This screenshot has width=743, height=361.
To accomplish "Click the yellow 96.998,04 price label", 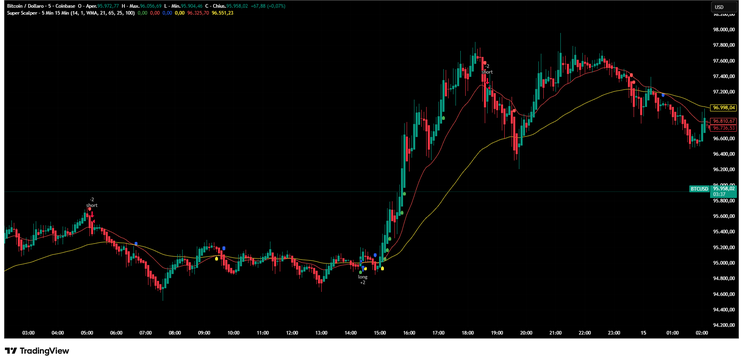I will click(x=724, y=108).
